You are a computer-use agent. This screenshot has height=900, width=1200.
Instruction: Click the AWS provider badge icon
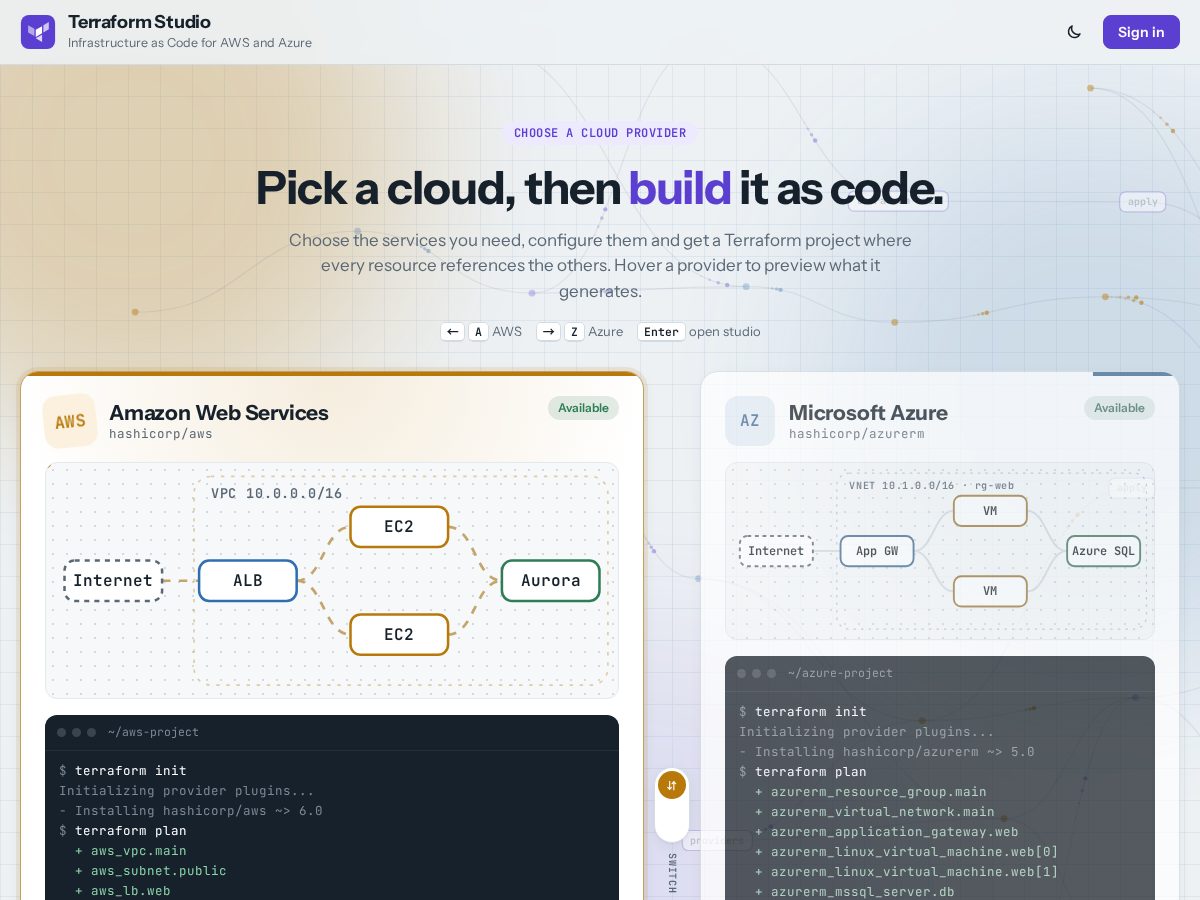(70, 421)
